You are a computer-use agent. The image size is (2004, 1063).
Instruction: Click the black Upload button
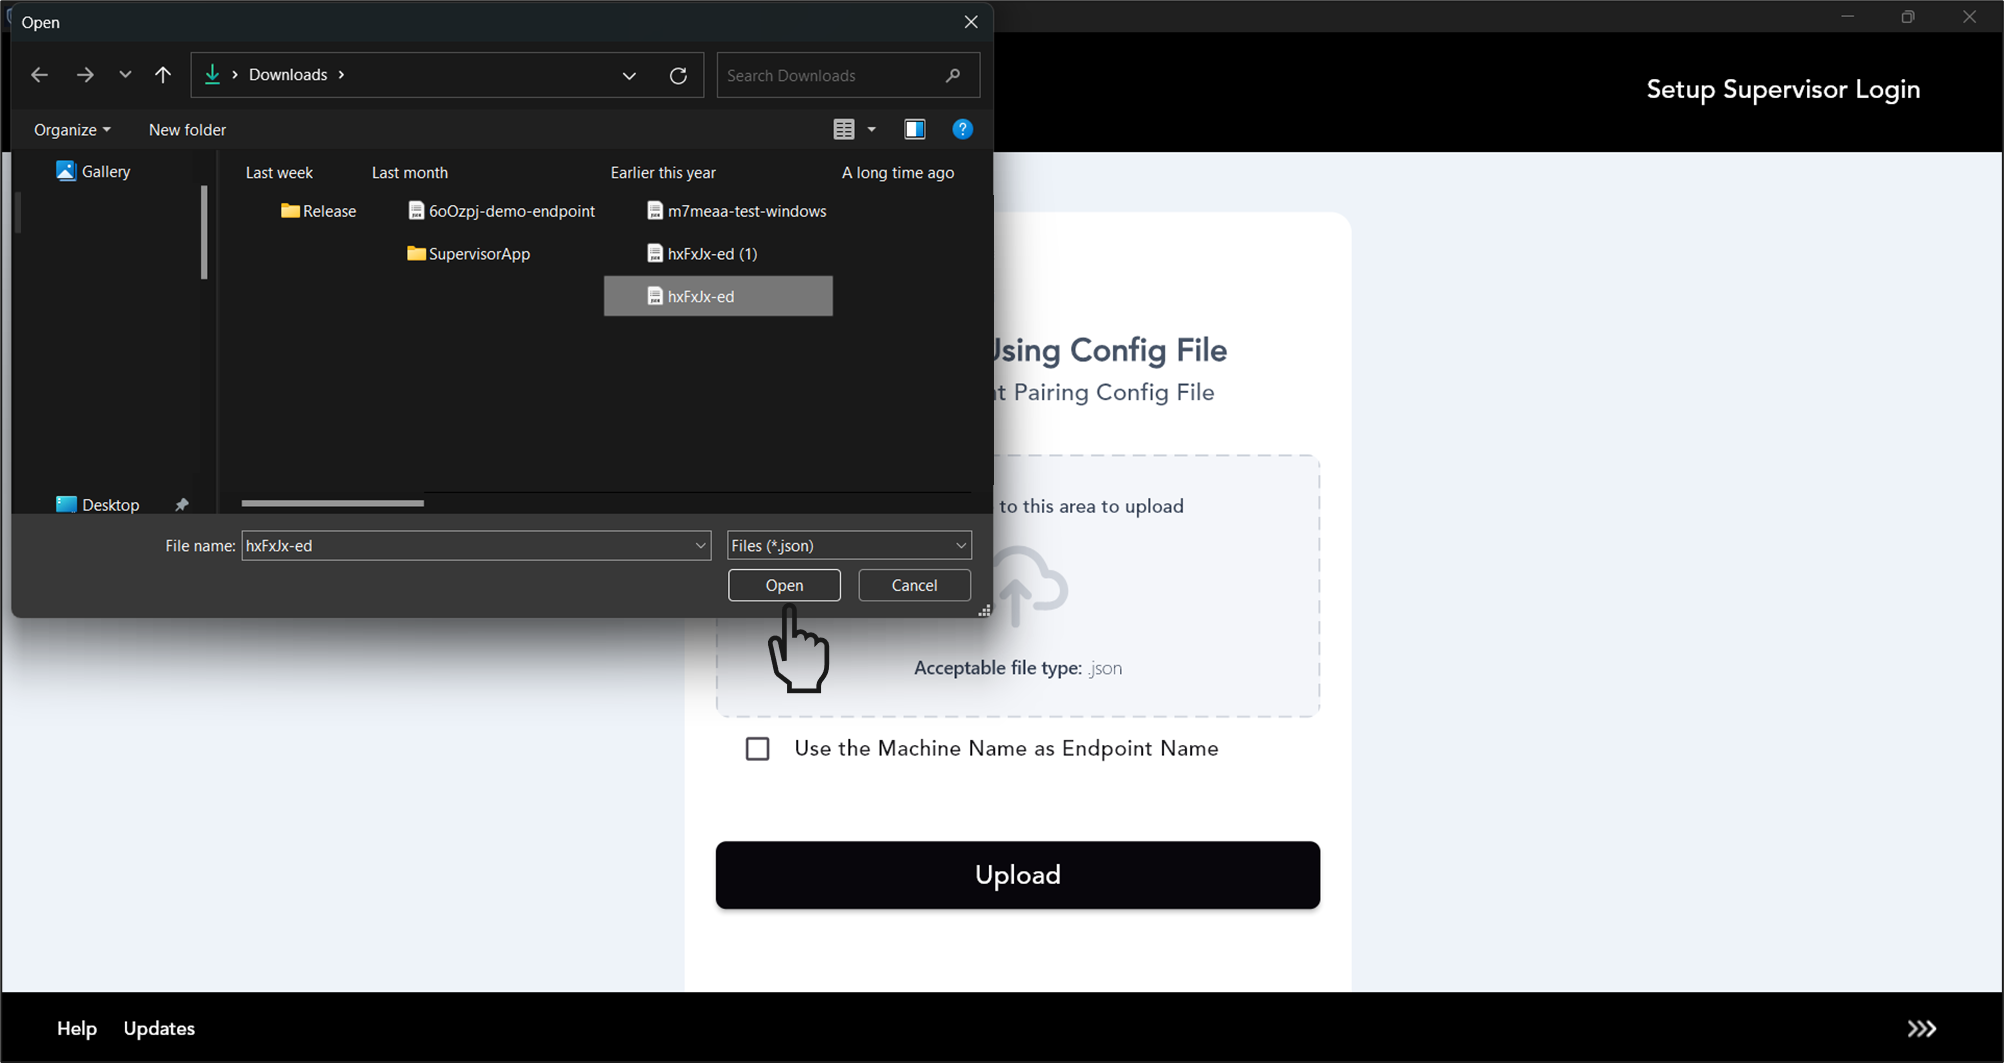[x=1018, y=875]
